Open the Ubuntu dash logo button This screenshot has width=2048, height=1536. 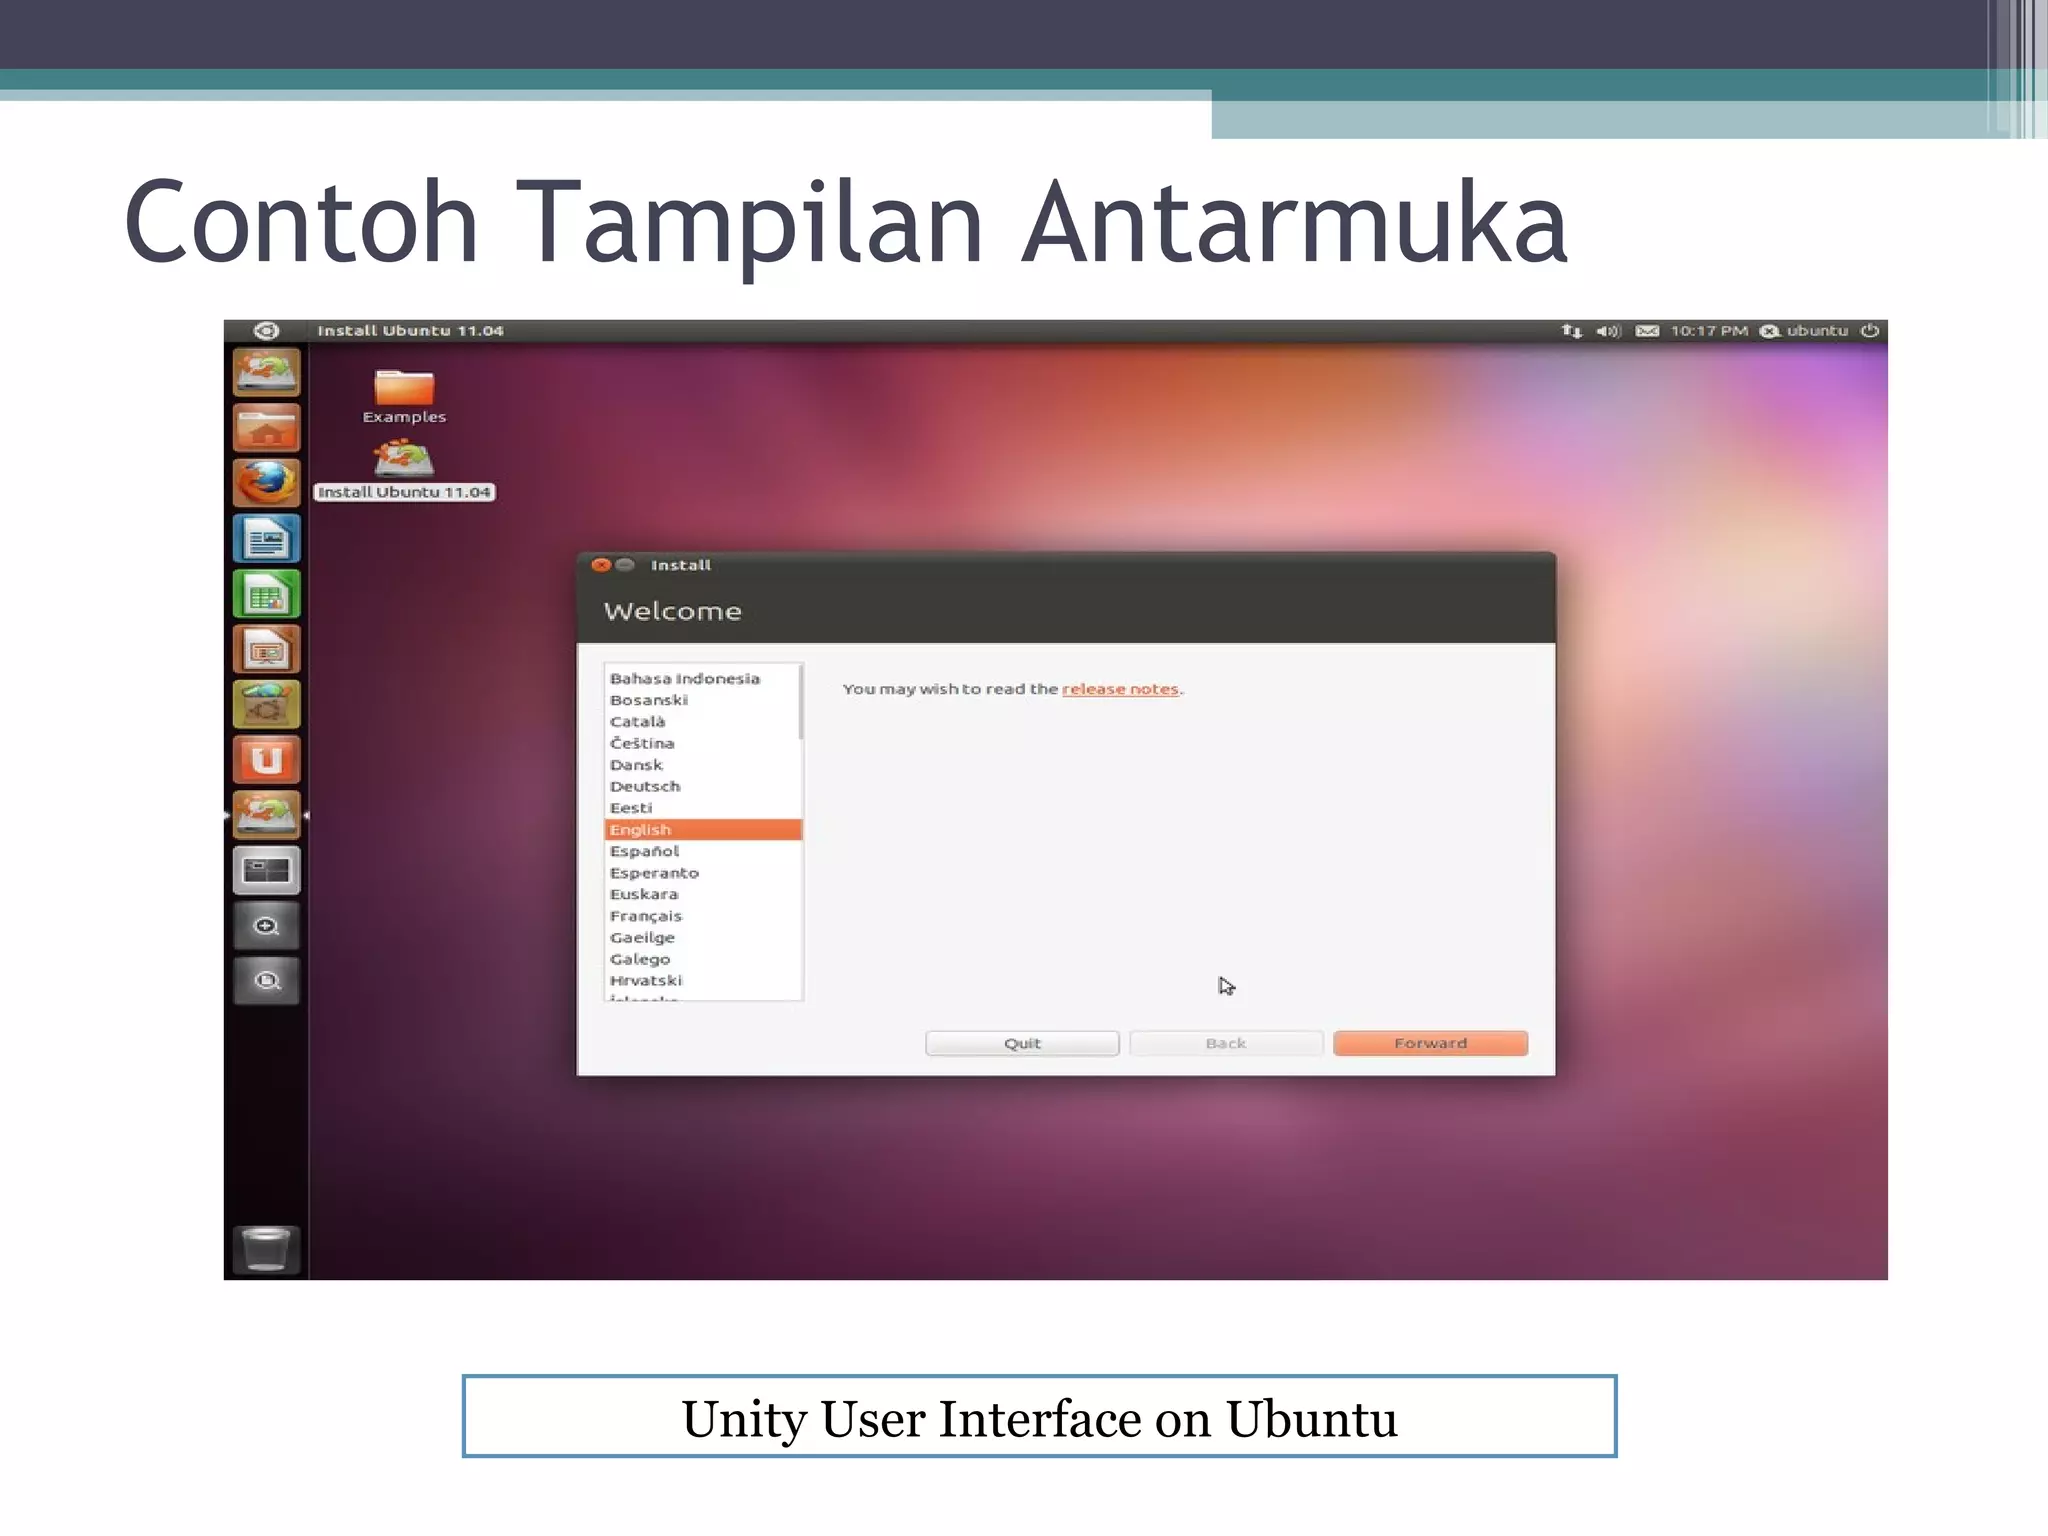pyautogui.click(x=266, y=331)
